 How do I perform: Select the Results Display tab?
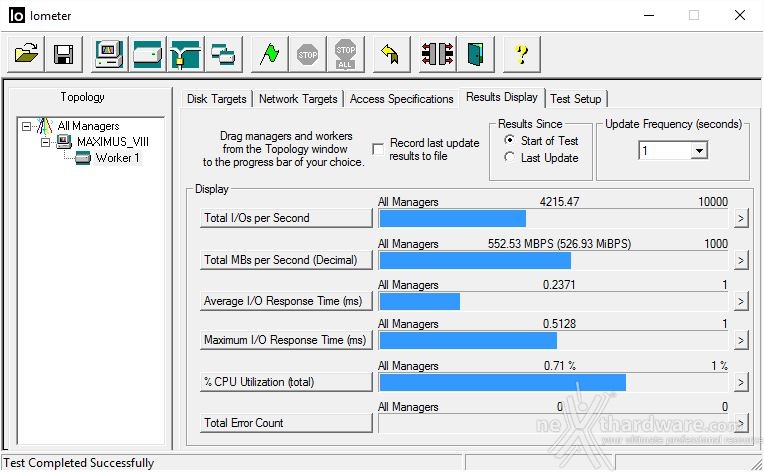coord(502,97)
